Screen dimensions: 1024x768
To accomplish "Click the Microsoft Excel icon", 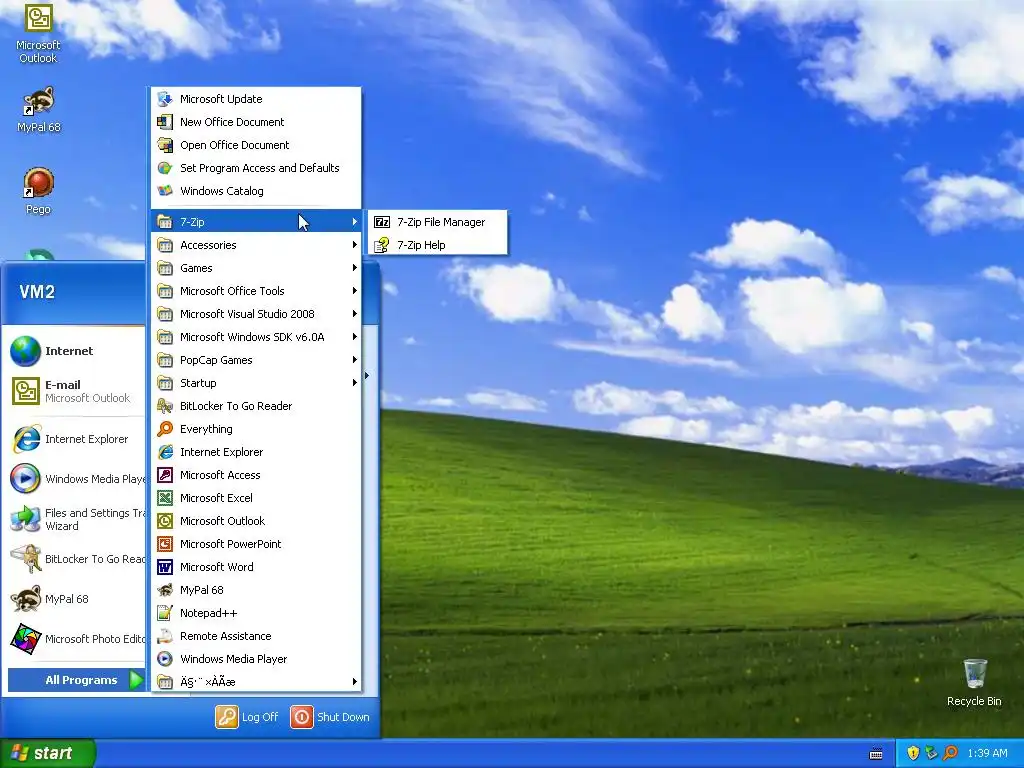I will pos(165,498).
